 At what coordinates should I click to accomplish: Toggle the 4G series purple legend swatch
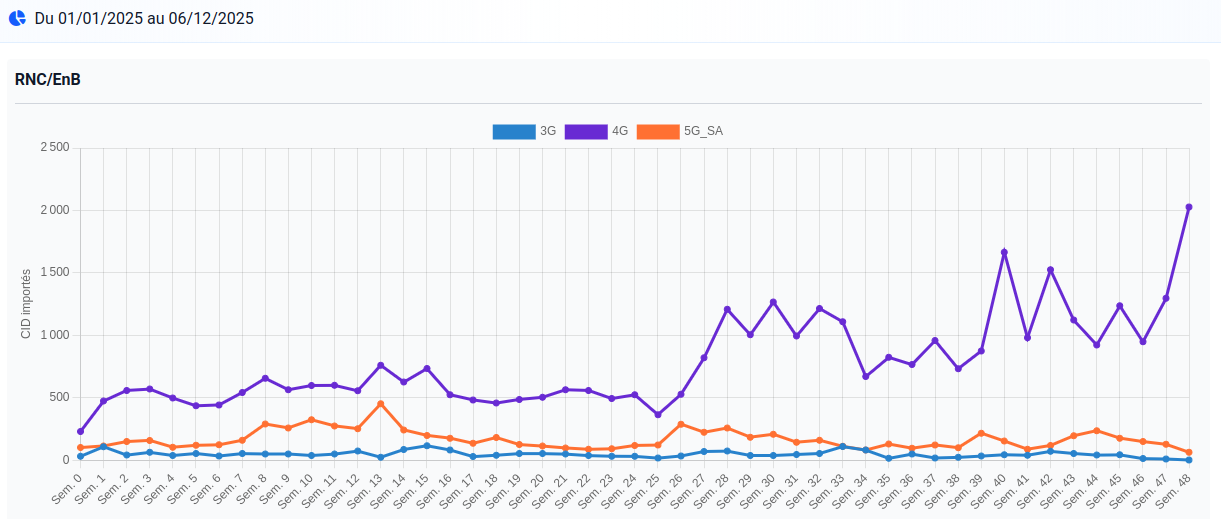(x=585, y=131)
